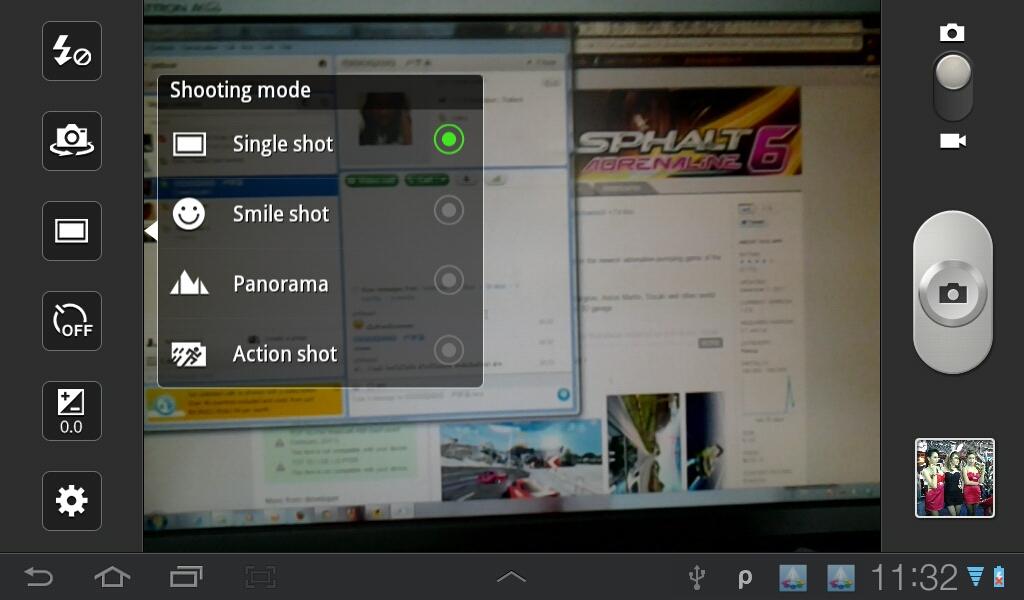Viewport: 1024px width, 600px height.
Task: Open the last photo thumbnail in gallery
Action: [954, 478]
